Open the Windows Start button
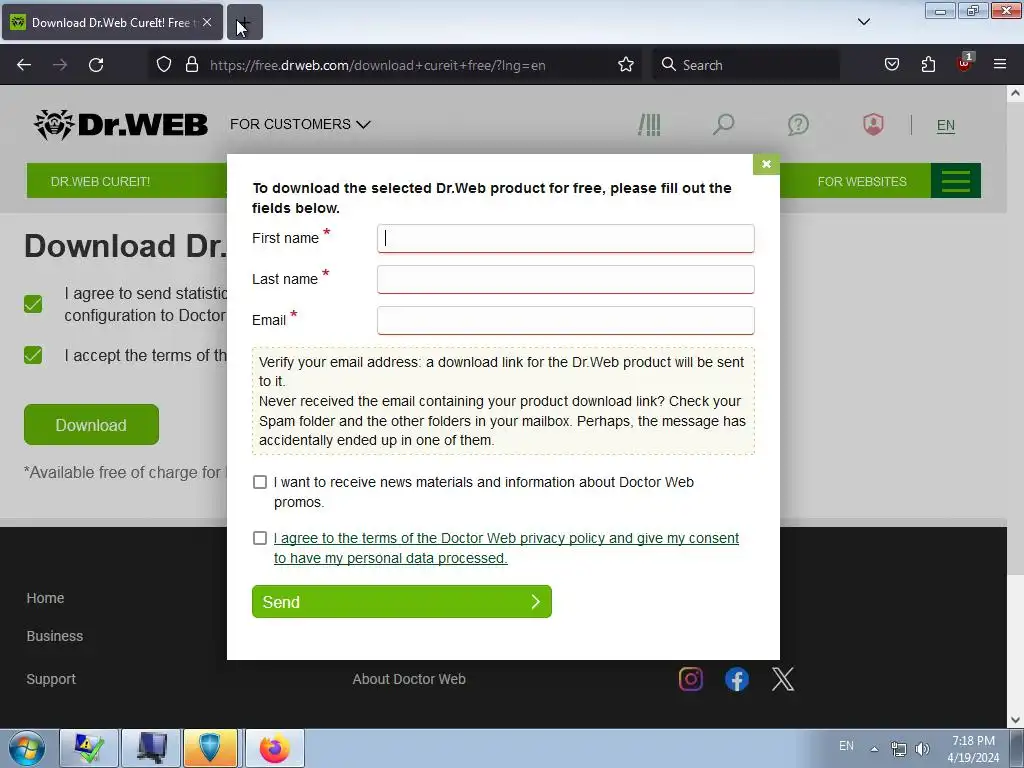This screenshot has width=1024, height=768. tap(27, 748)
